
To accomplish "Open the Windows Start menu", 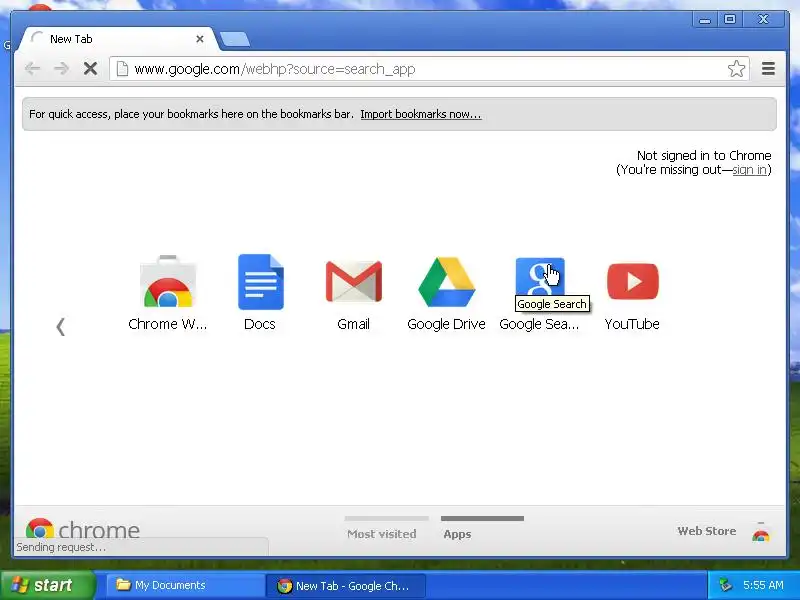I will [x=48, y=585].
